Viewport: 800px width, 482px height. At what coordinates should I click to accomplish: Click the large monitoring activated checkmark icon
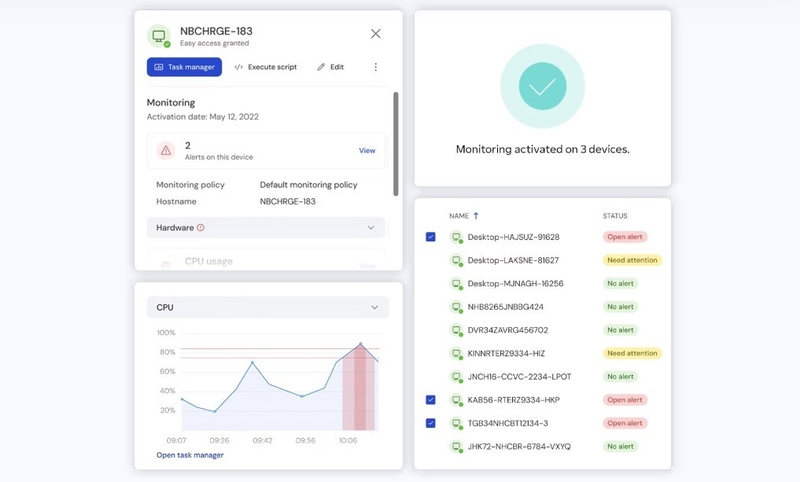pyautogui.click(x=542, y=88)
